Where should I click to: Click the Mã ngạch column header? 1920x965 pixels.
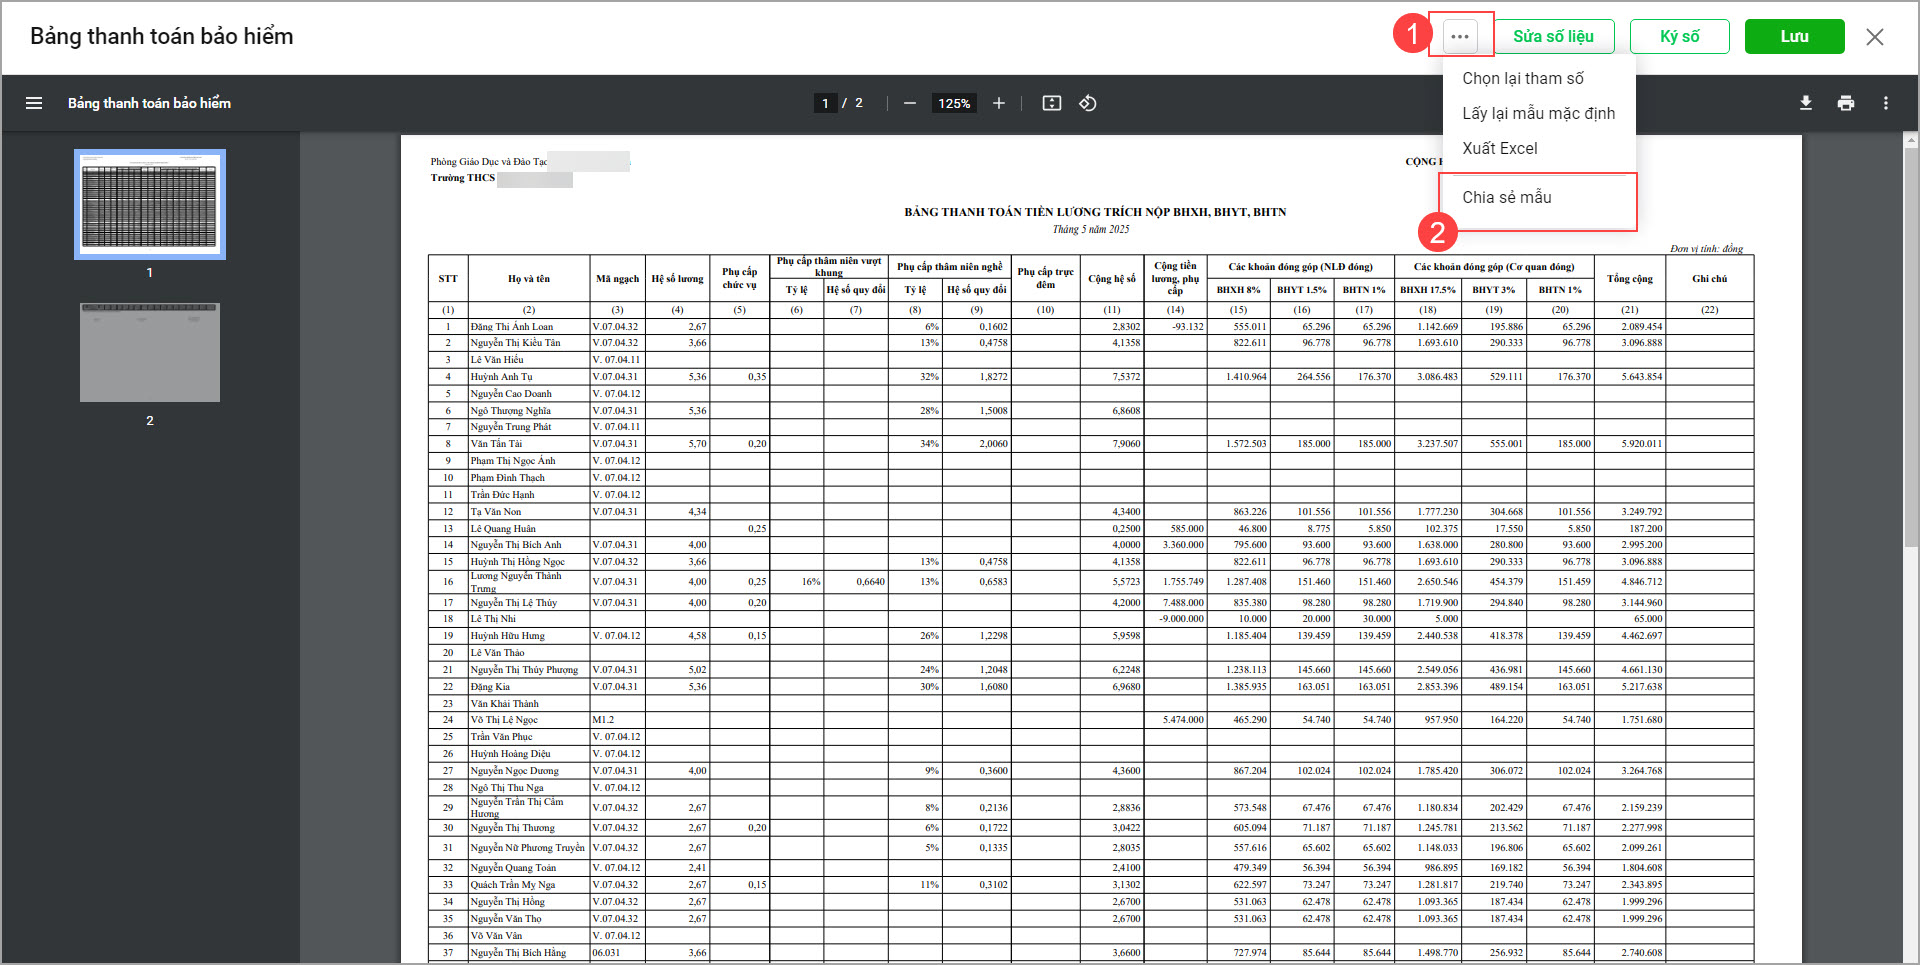[x=617, y=279]
